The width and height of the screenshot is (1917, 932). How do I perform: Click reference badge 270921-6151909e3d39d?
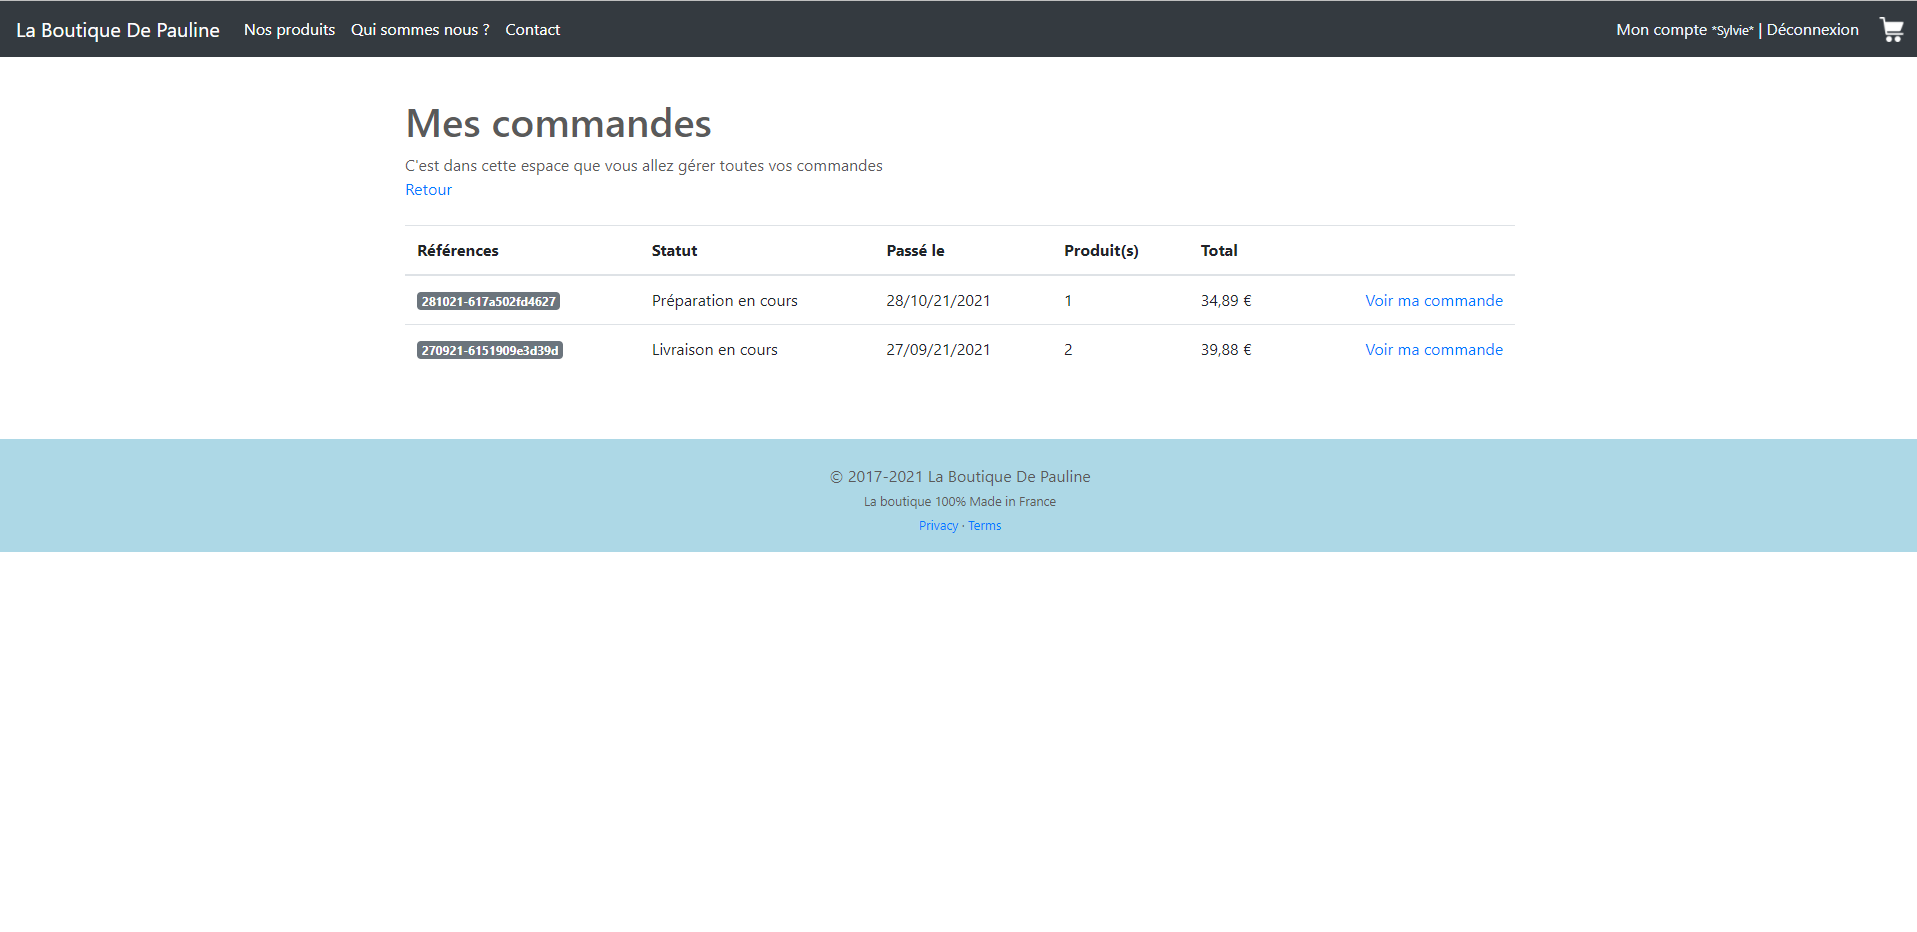point(489,349)
